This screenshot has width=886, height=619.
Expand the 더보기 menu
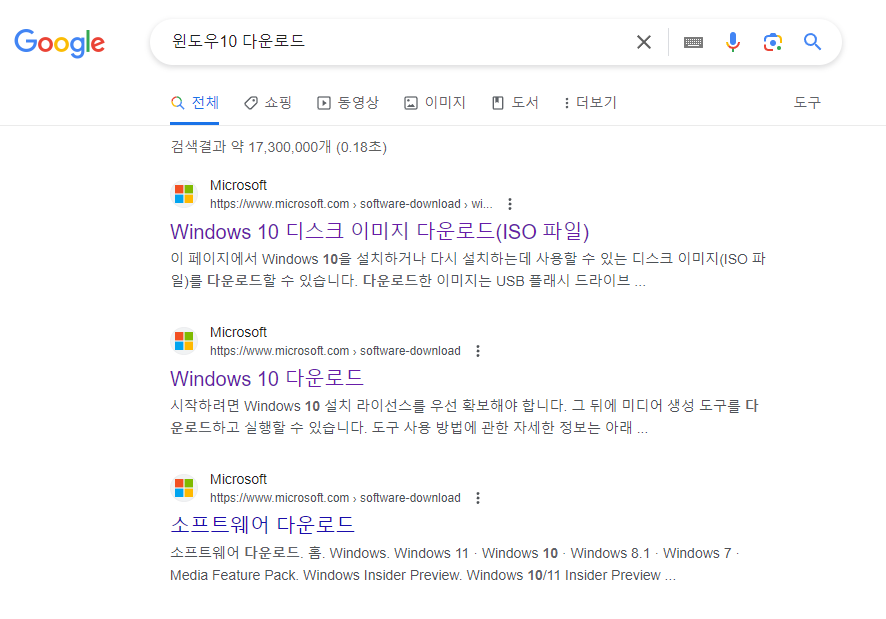pyautogui.click(x=590, y=103)
